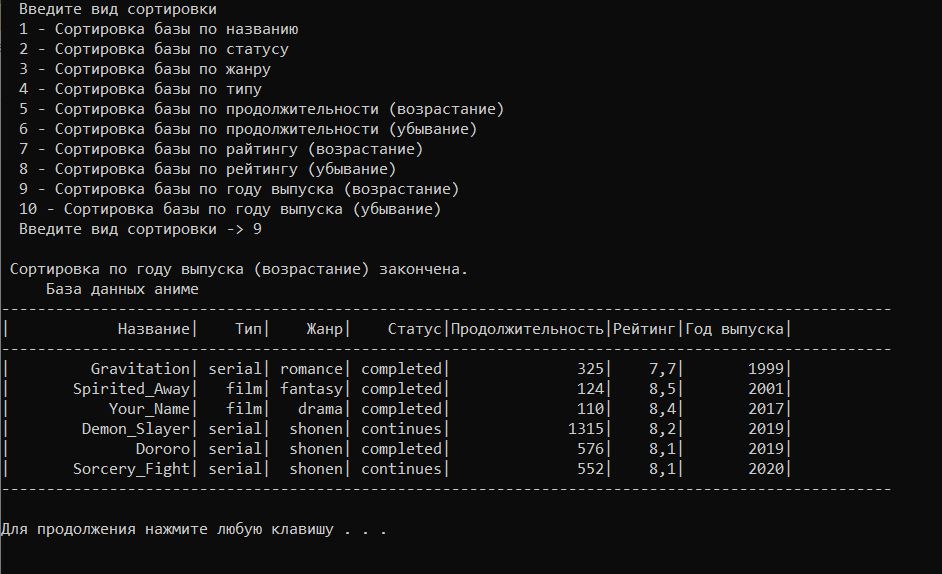The width and height of the screenshot is (942, 574).
Task: Click the Spirited_Away table entry
Action: click(131, 389)
